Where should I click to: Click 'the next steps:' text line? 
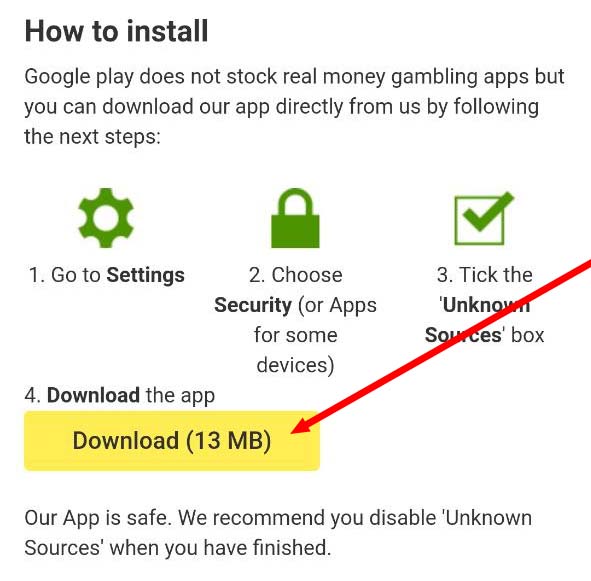pyautogui.click(x=92, y=136)
